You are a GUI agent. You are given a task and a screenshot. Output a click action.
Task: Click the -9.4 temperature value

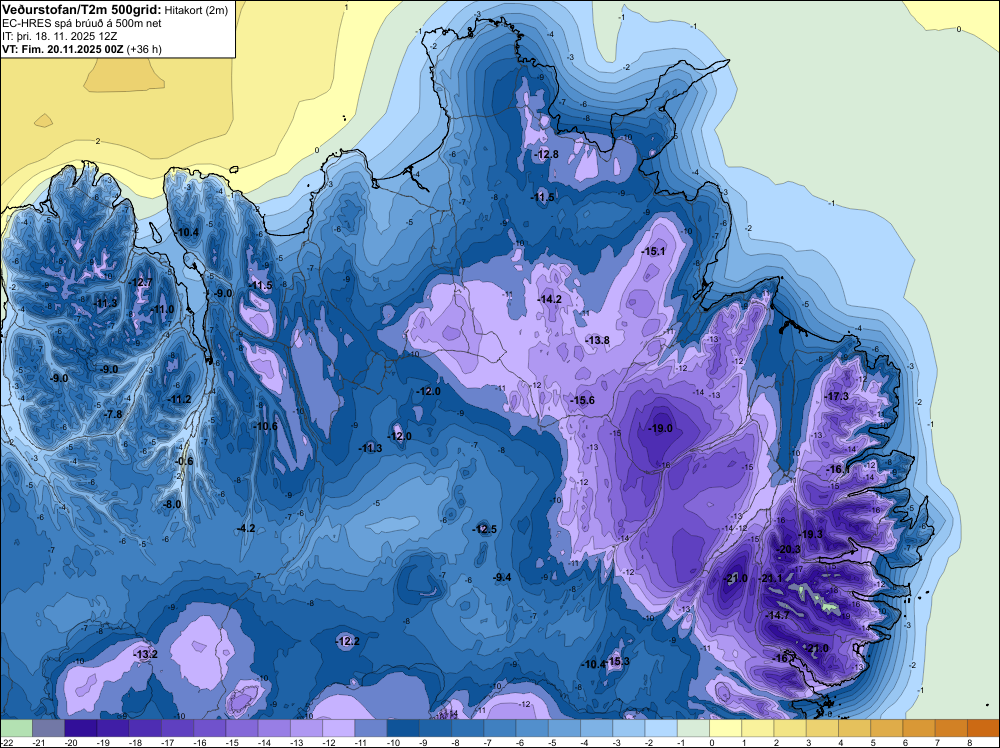point(503,577)
